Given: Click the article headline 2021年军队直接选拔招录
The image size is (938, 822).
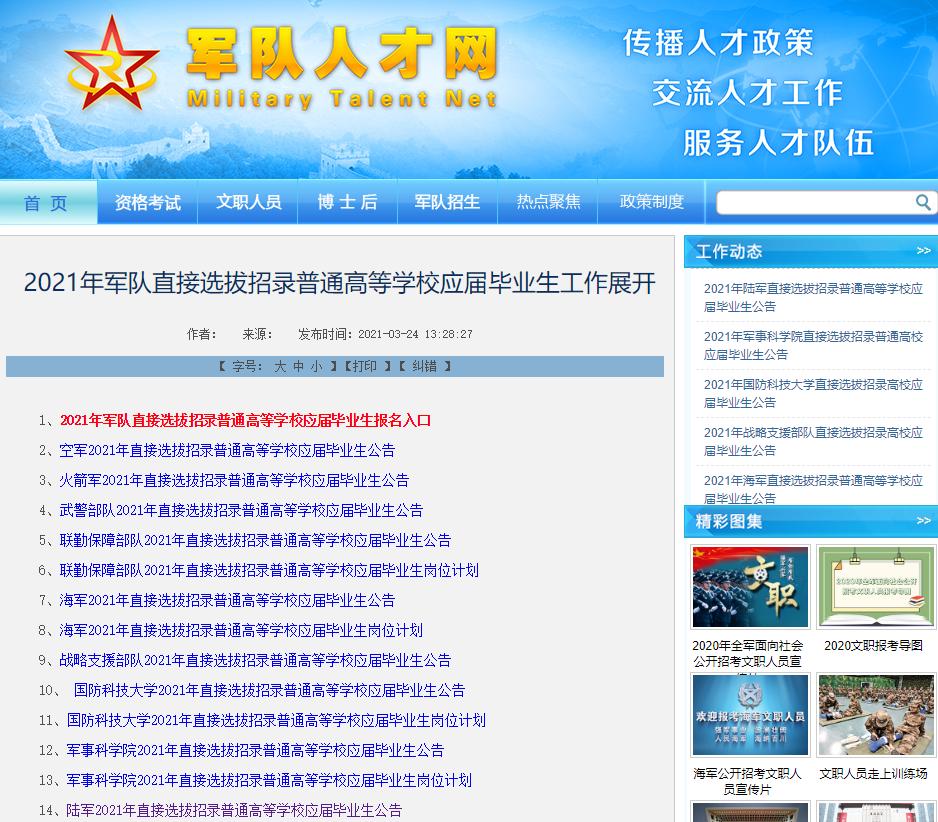Looking at the screenshot, I should pos(340,282).
